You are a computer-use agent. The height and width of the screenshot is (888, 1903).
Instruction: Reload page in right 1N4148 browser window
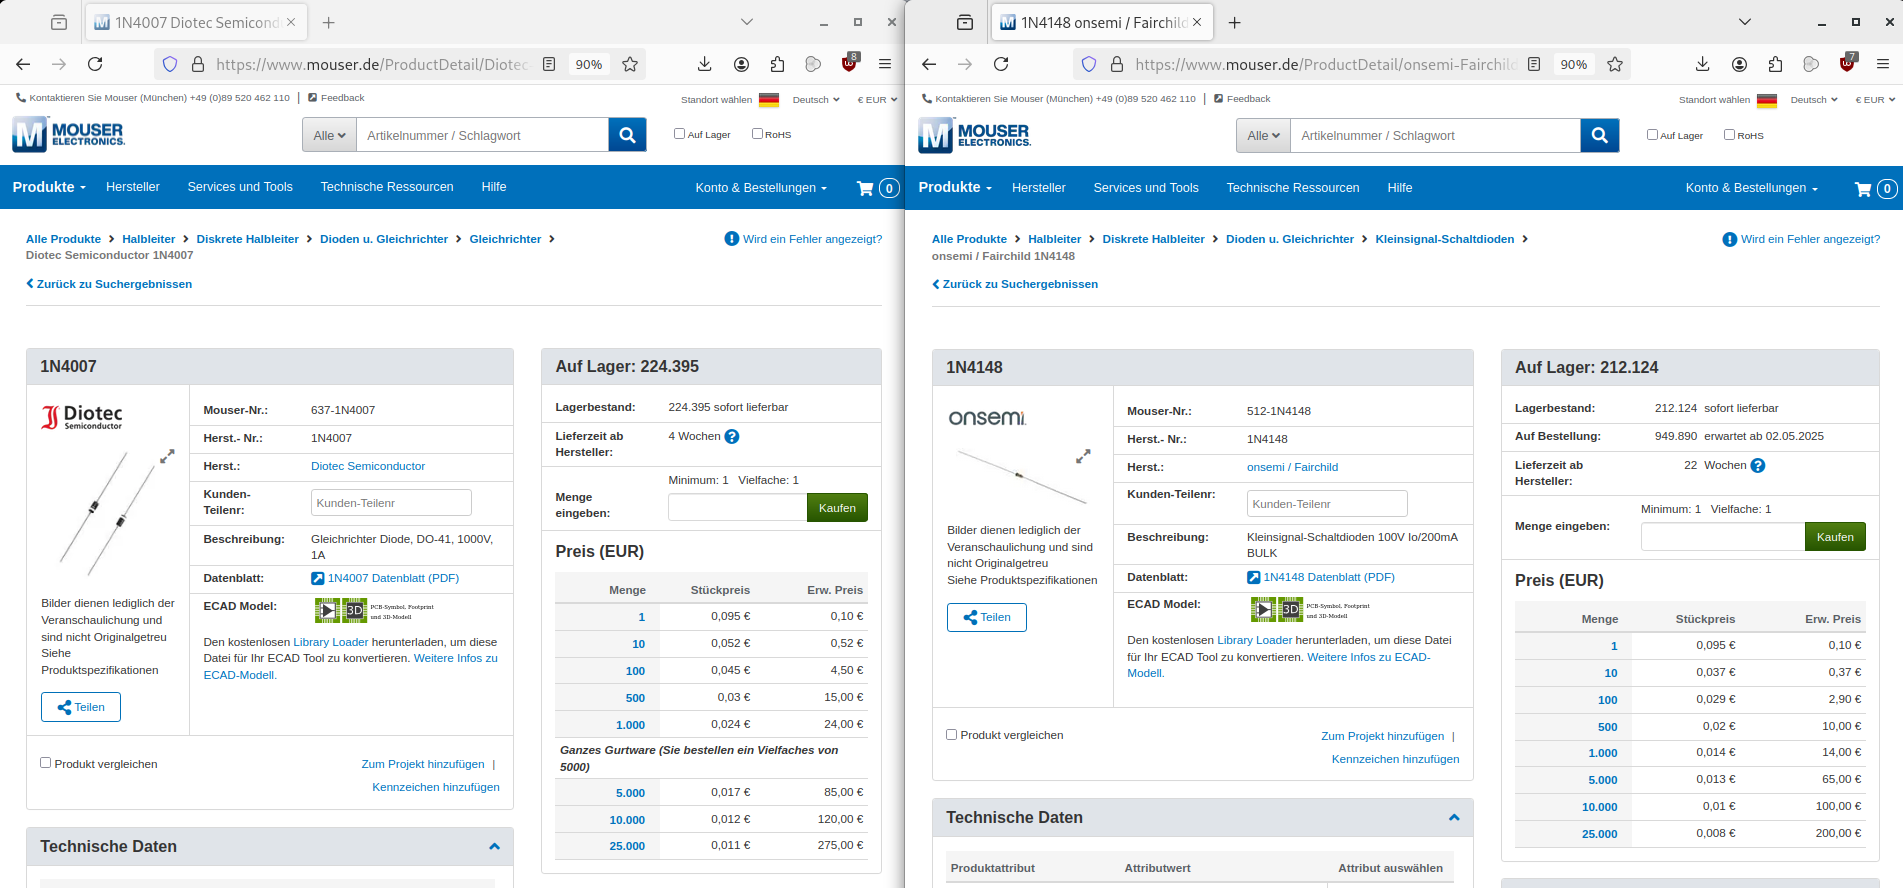point(1001,64)
